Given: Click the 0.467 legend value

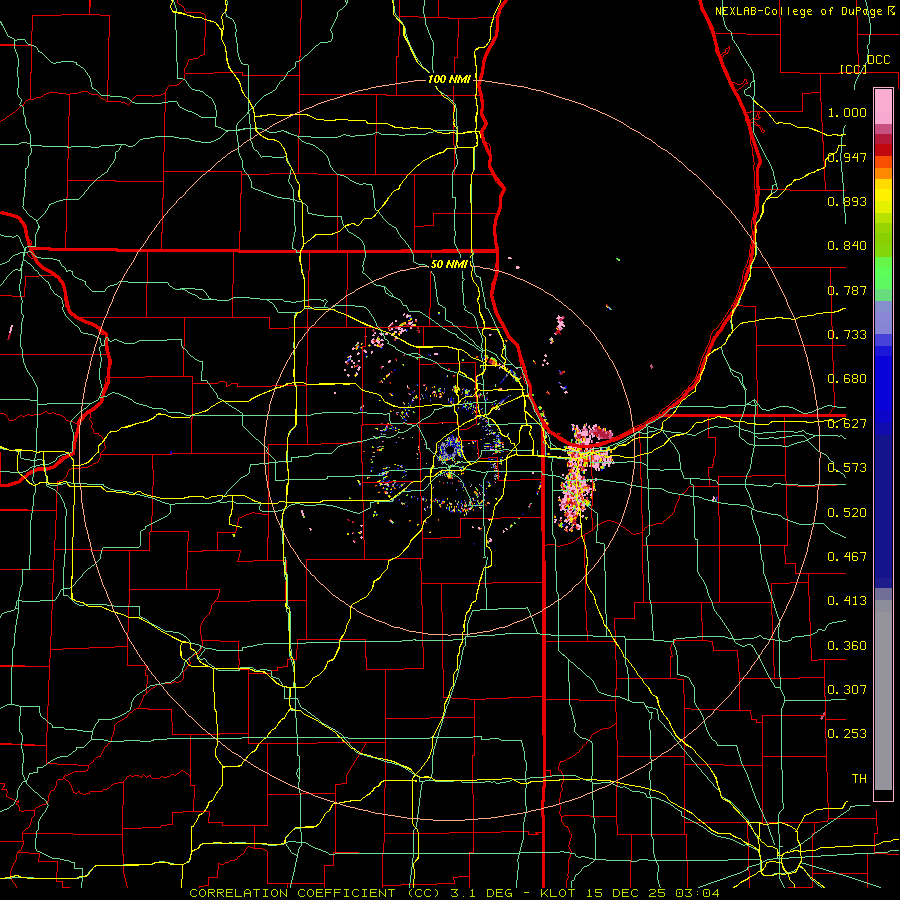Looking at the screenshot, I should click(x=847, y=557).
